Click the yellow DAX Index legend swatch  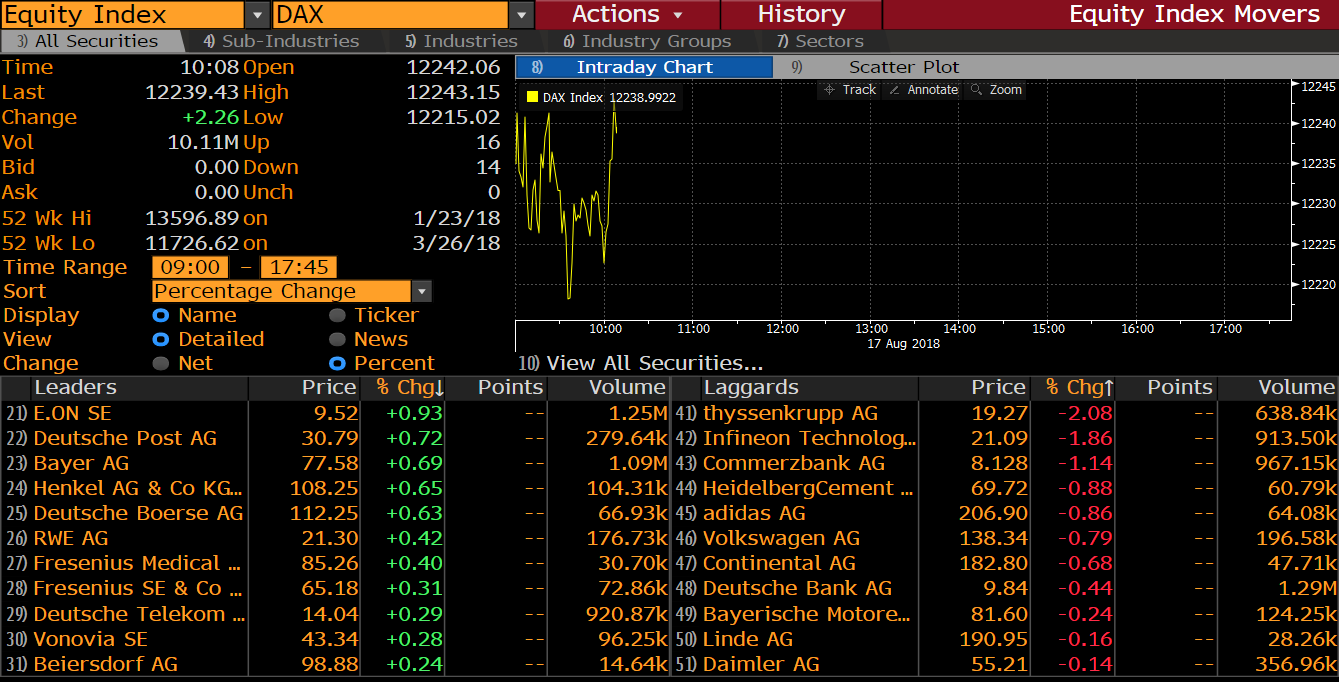pos(532,98)
